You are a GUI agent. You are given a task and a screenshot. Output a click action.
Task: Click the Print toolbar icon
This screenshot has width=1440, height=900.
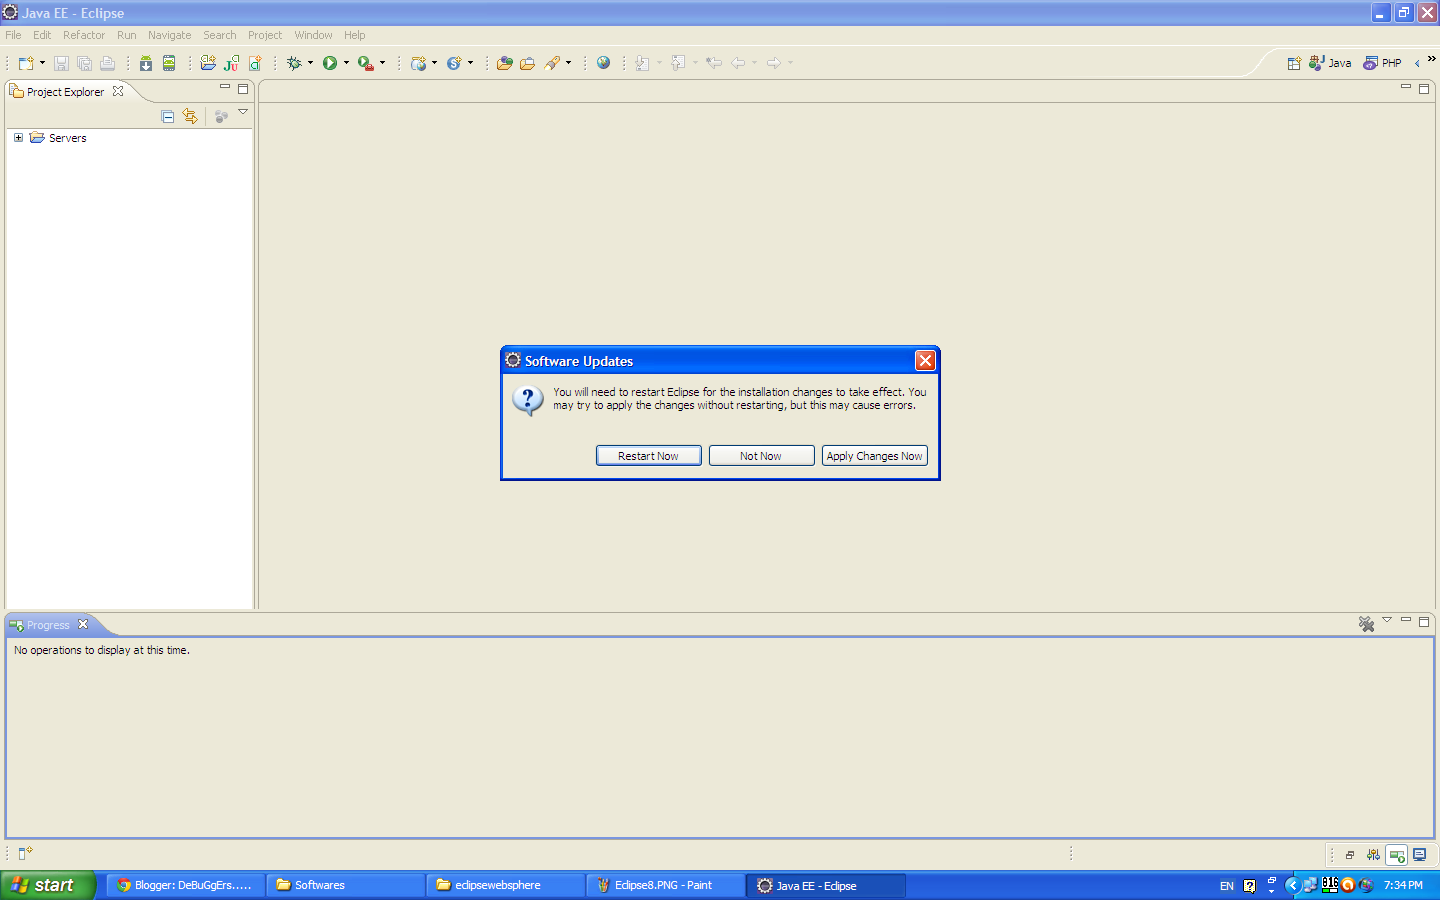(107, 63)
